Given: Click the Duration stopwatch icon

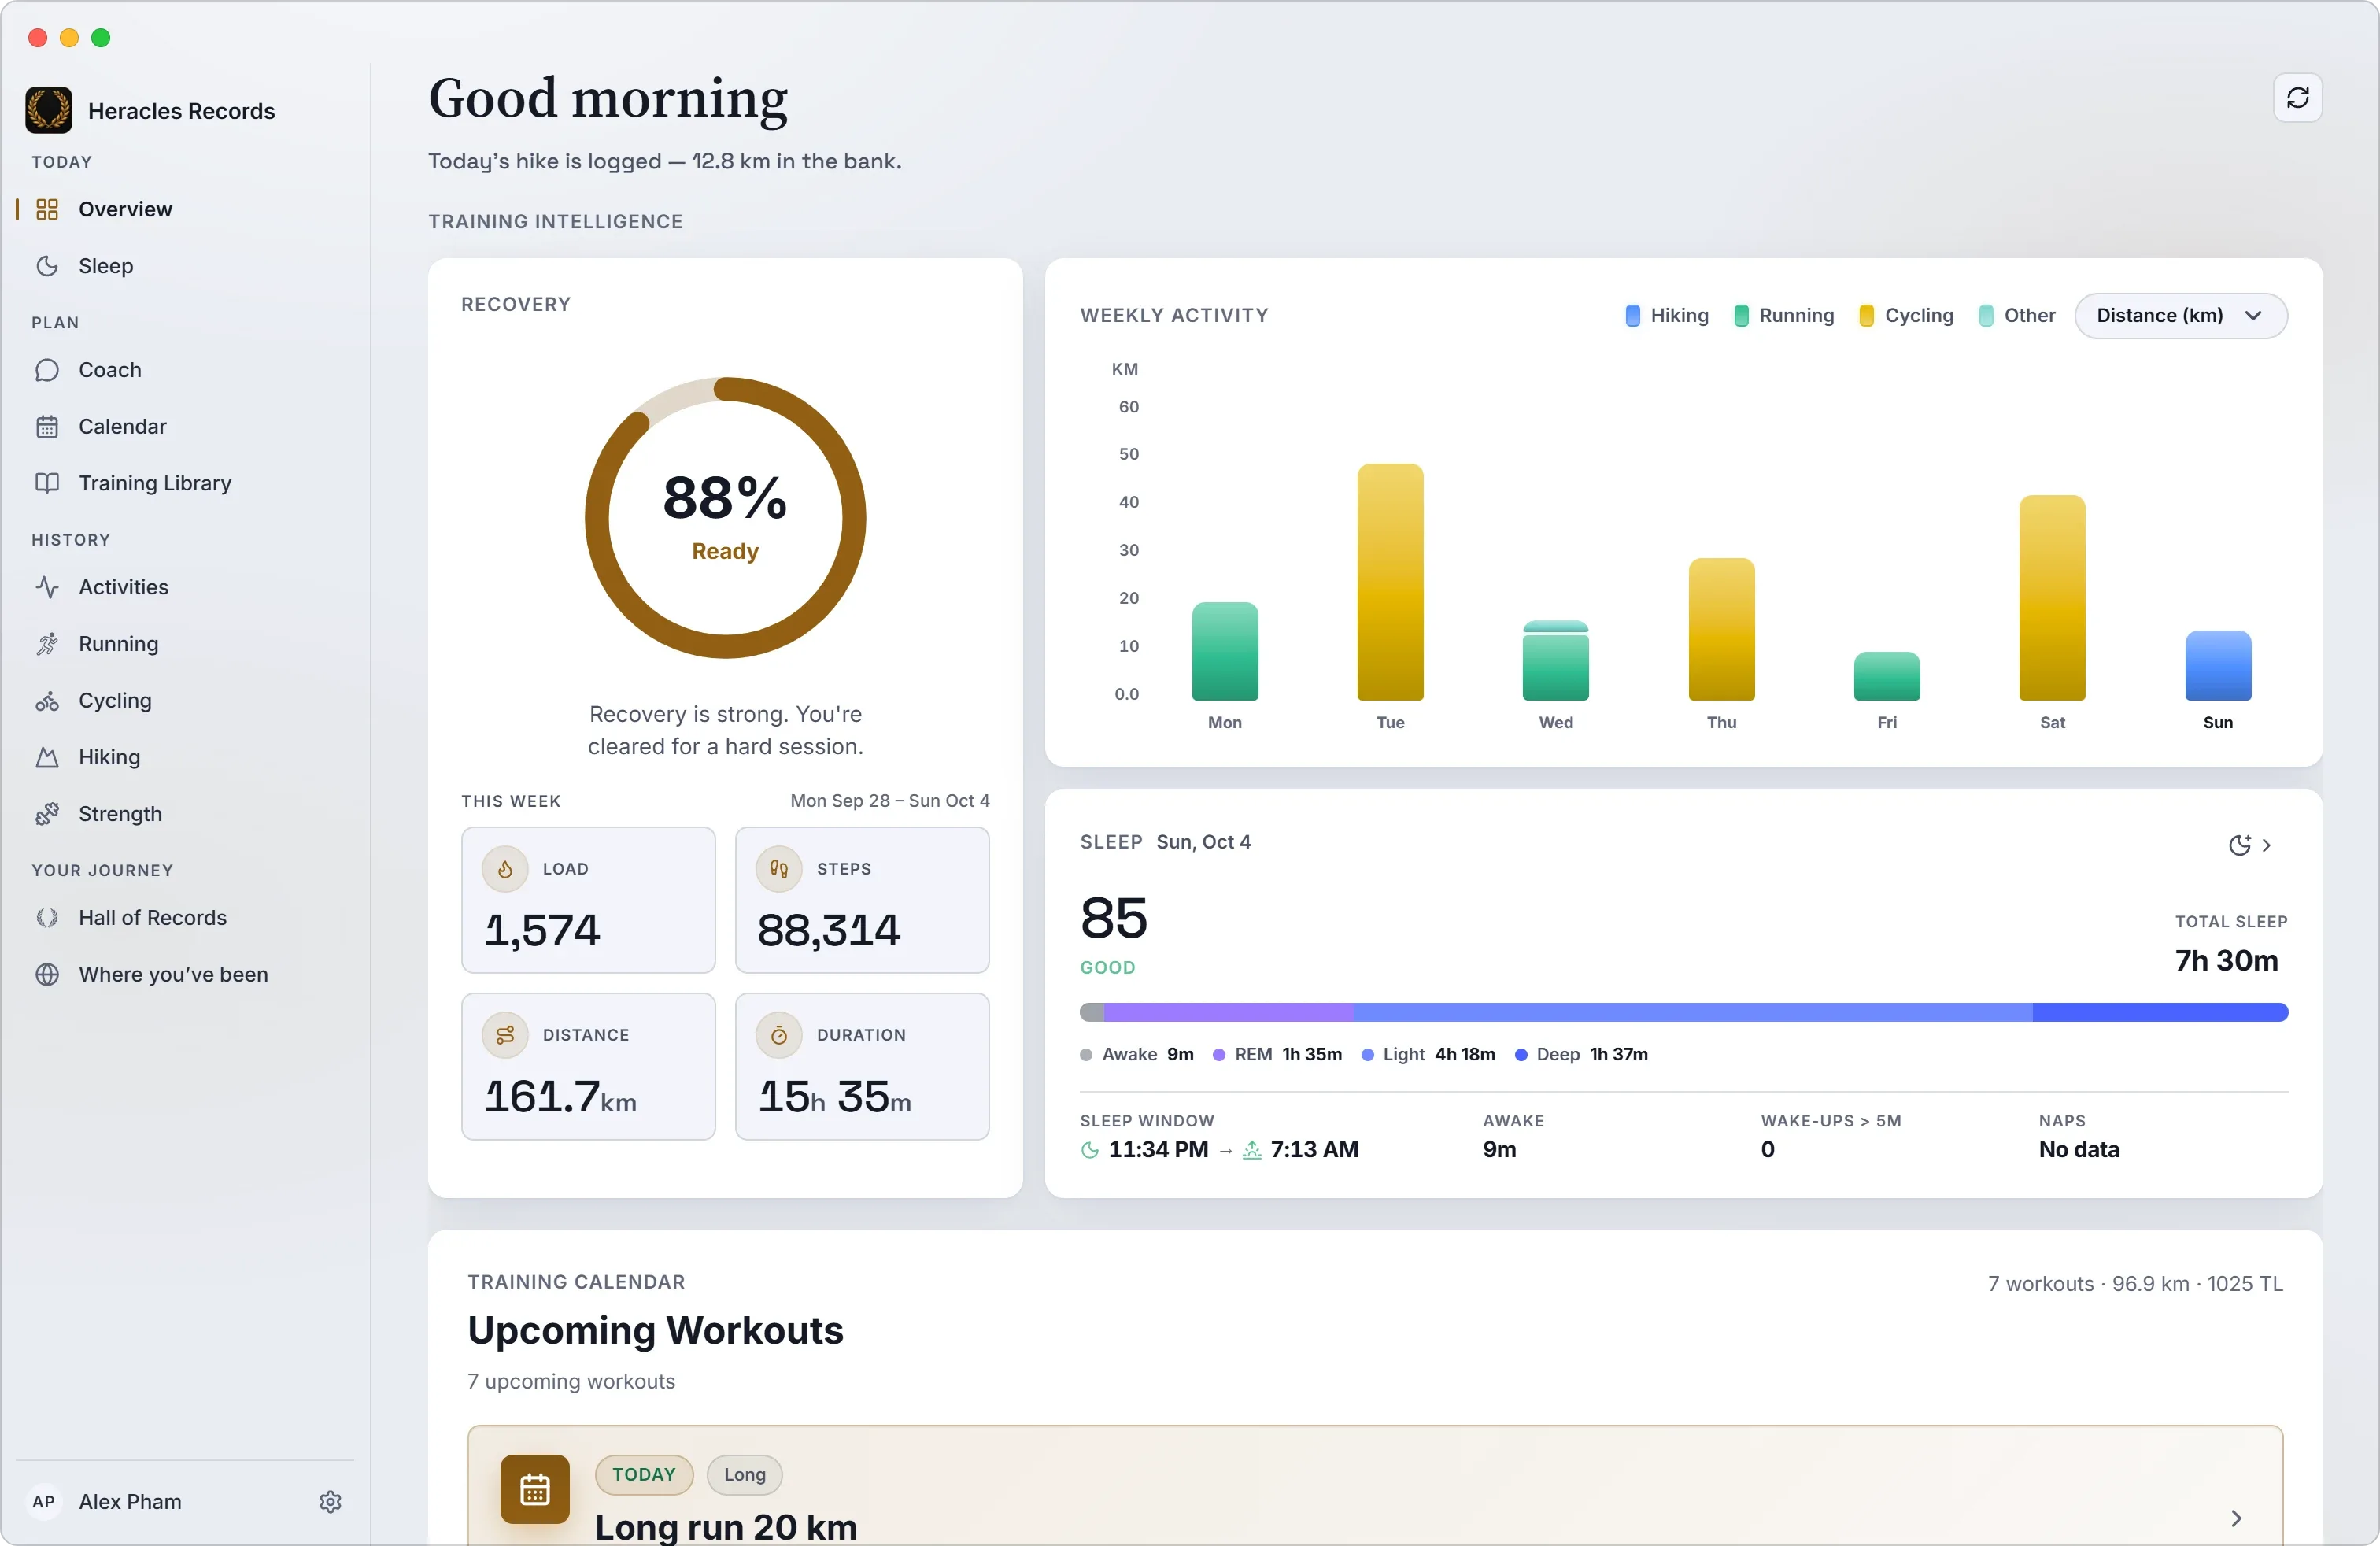Looking at the screenshot, I should [779, 1035].
